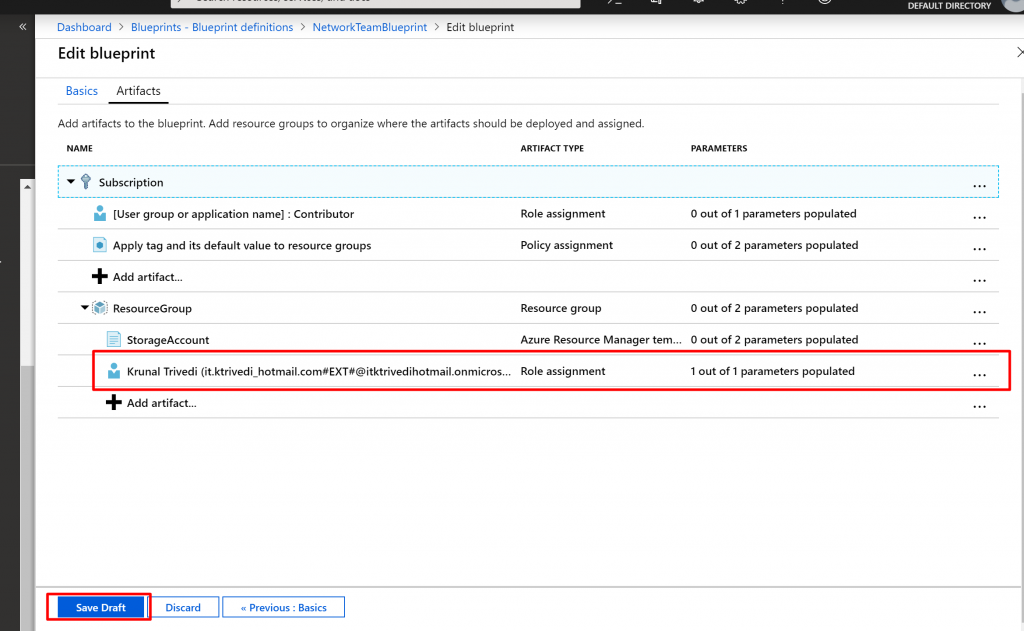Go to Previous: Basics step

(x=283, y=607)
